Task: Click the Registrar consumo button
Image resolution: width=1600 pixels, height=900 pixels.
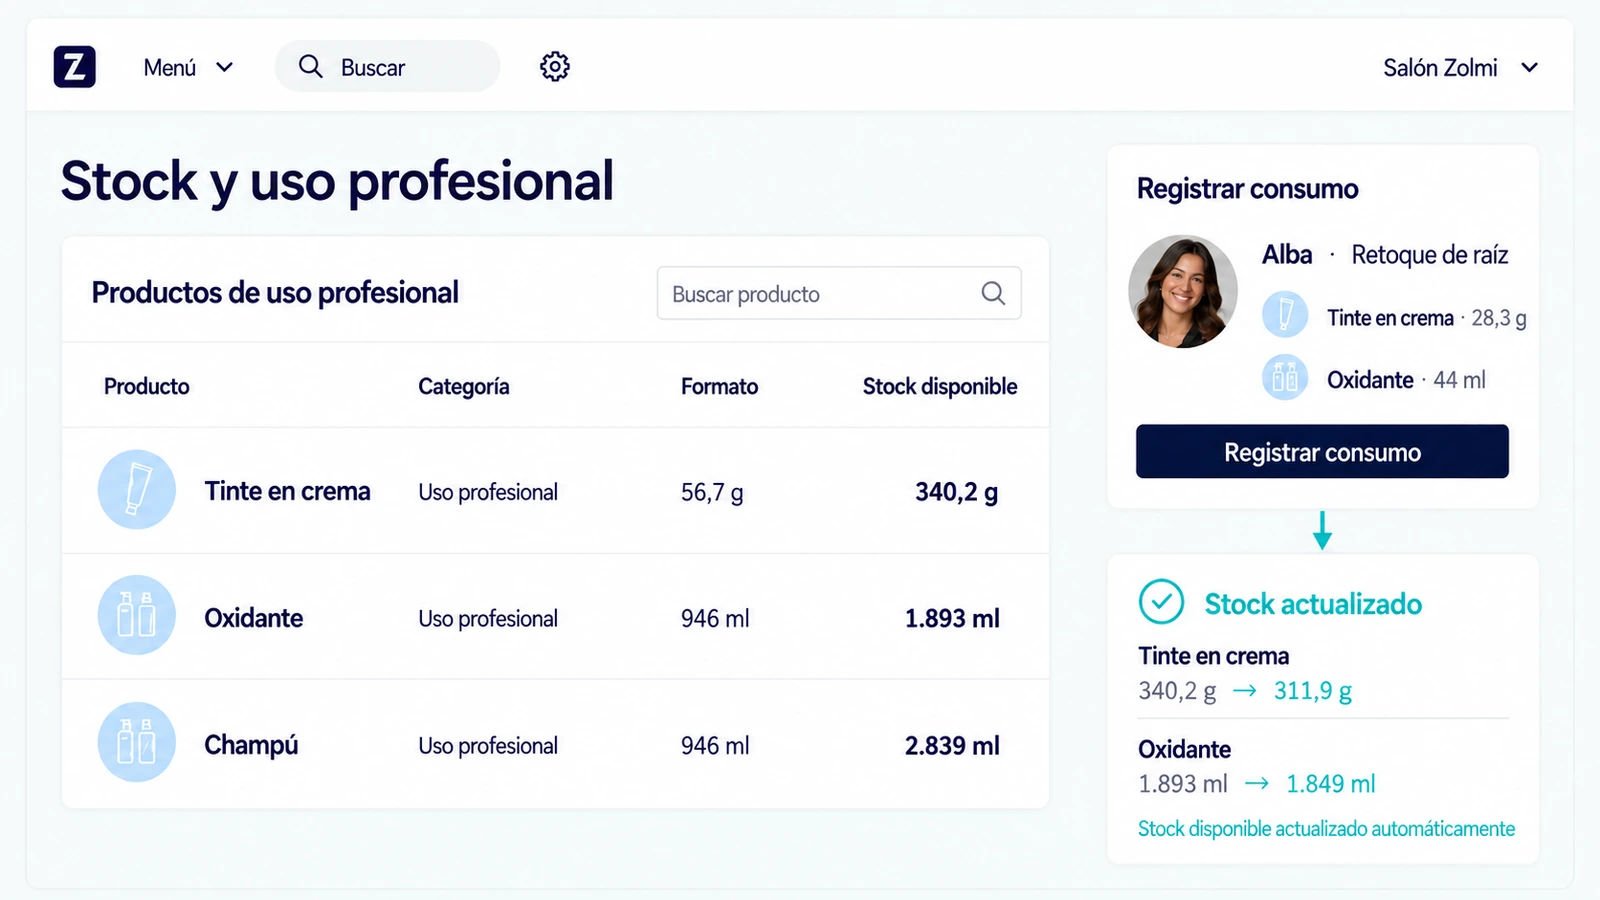Action: coord(1322,451)
